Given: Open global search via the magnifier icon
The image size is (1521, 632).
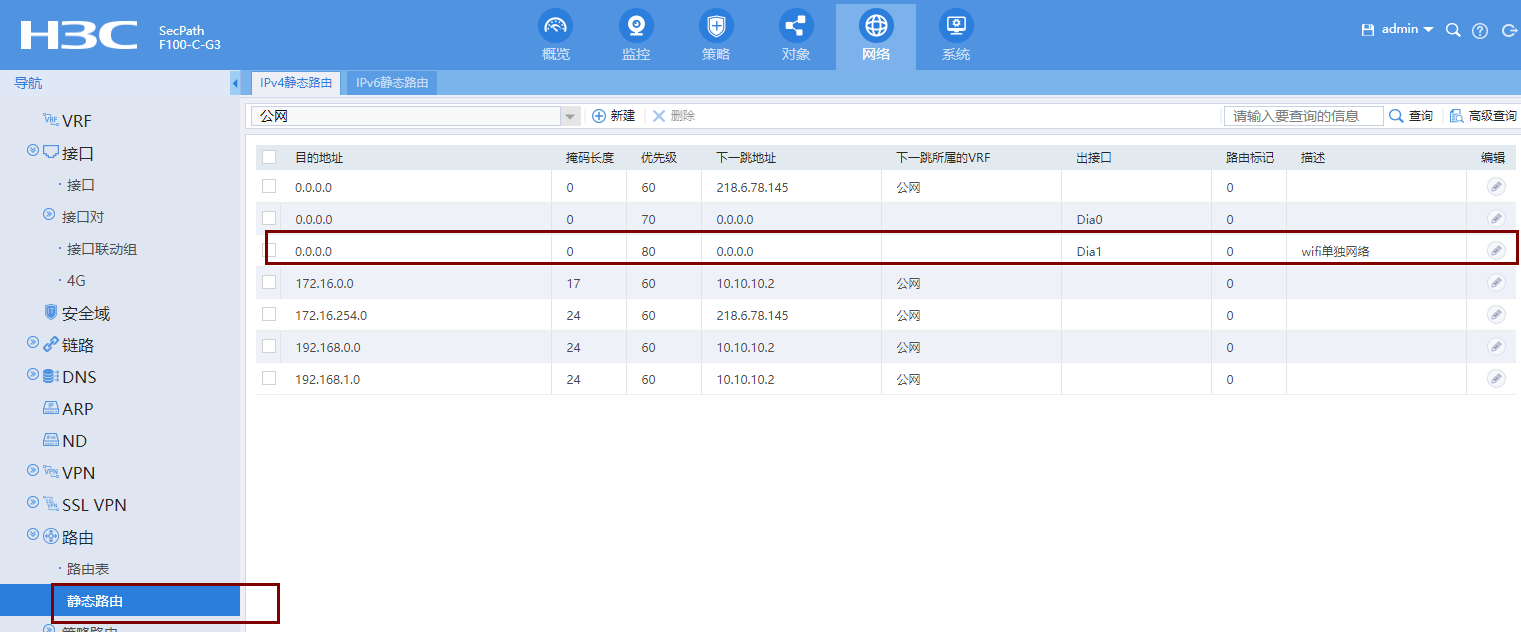Looking at the screenshot, I should [x=1453, y=30].
